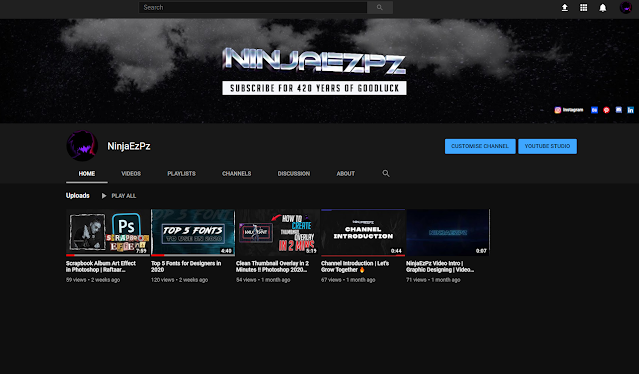639x374 pixels.
Task: Click the Uploads section heading
Action: [x=77, y=196]
